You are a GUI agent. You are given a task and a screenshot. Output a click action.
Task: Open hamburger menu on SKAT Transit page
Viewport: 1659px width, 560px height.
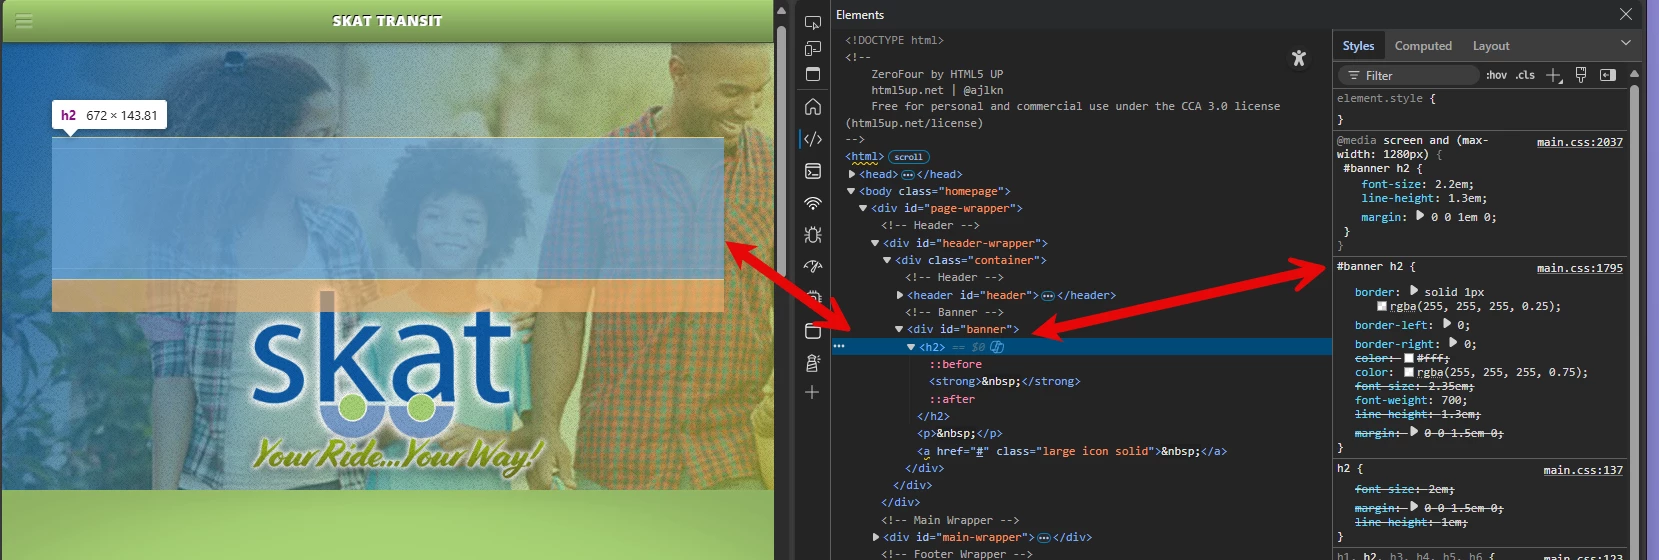click(x=24, y=21)
